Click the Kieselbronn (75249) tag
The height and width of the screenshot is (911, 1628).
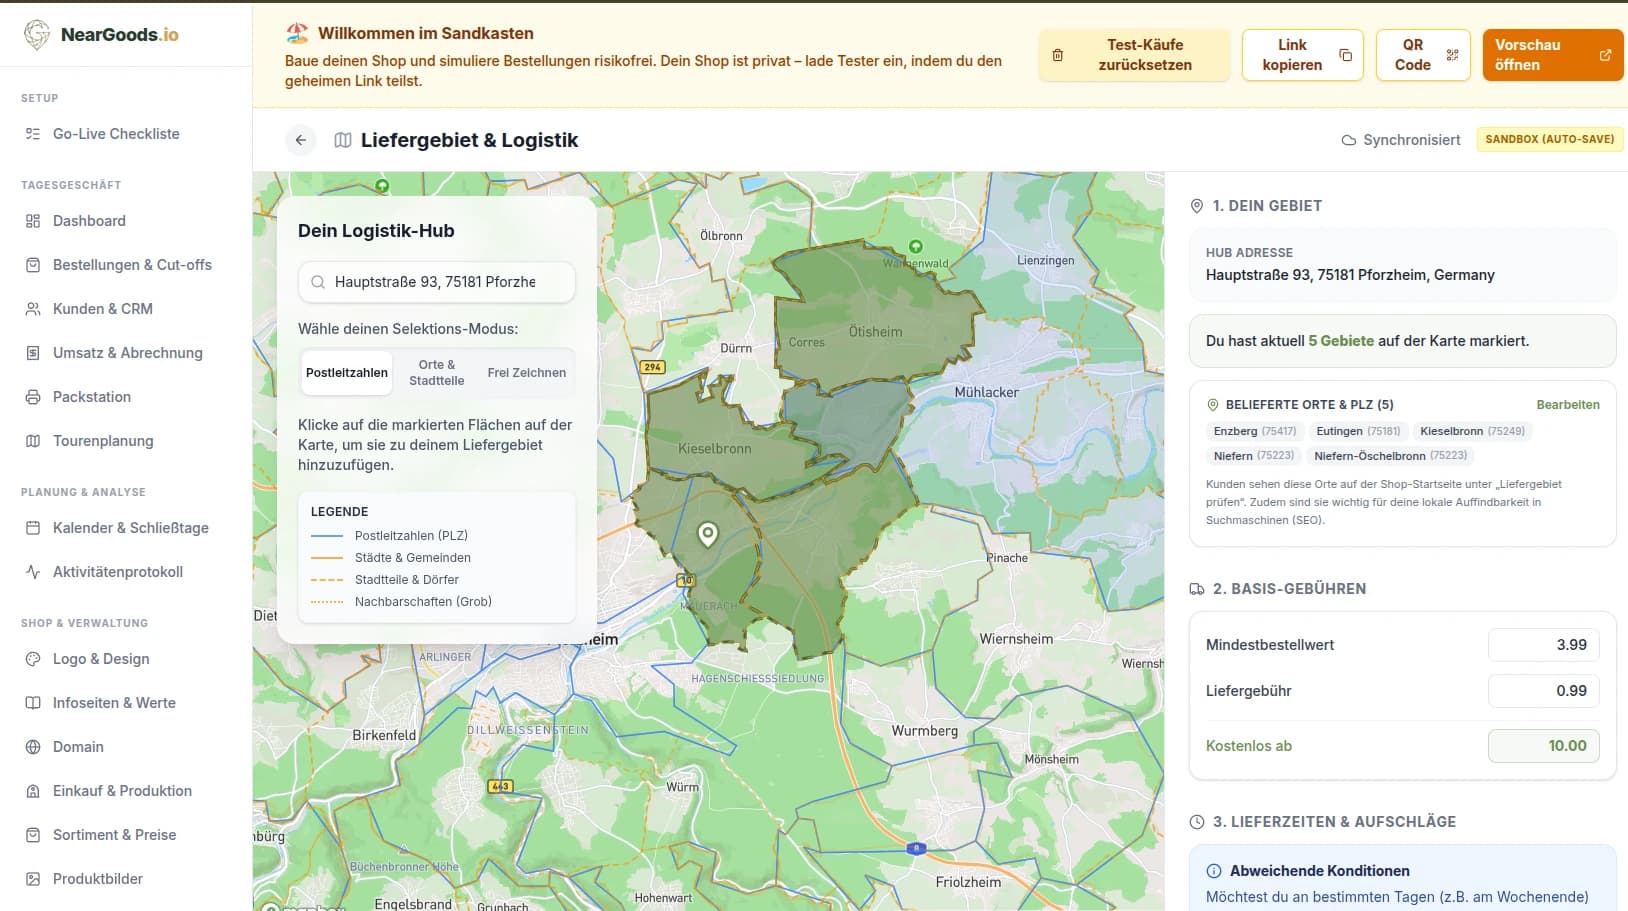[x=1472, y=431]
